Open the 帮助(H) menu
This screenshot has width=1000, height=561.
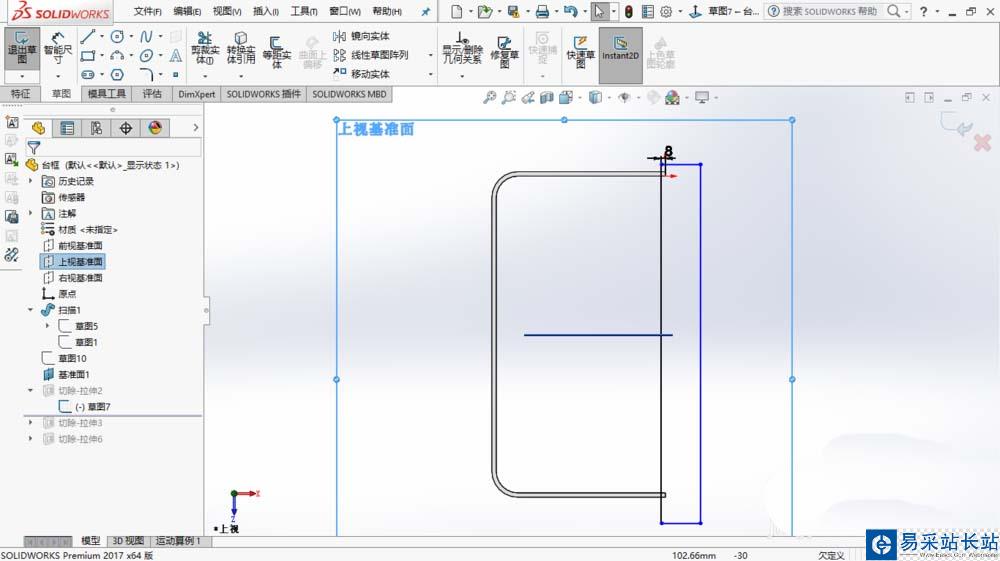coord(386,11)
